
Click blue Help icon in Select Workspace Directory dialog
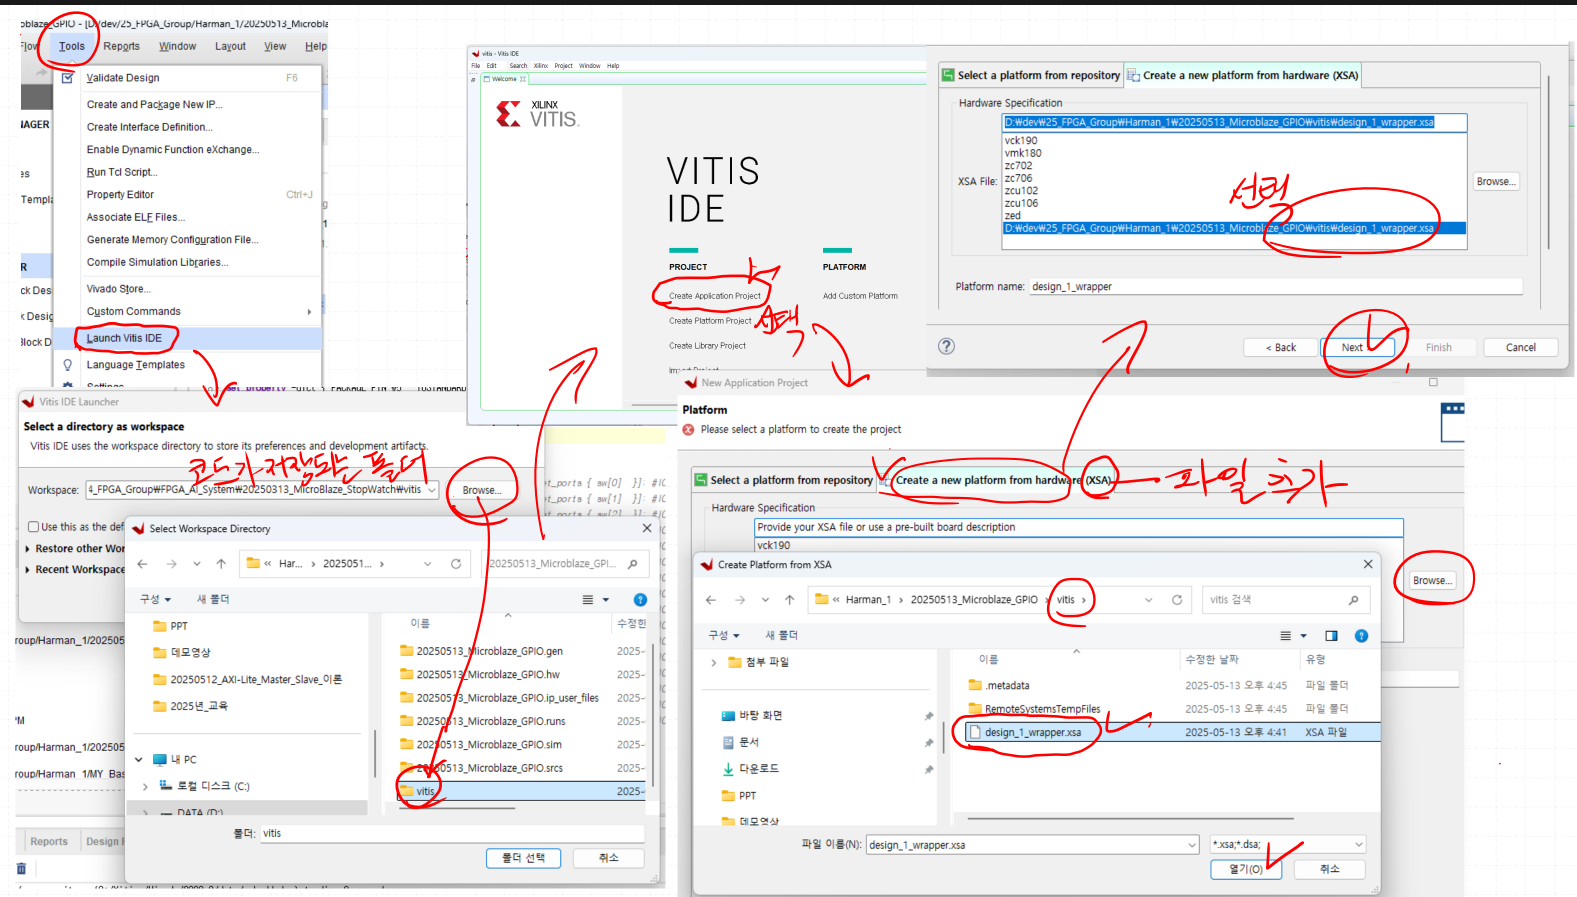click(x=640, y=600)
